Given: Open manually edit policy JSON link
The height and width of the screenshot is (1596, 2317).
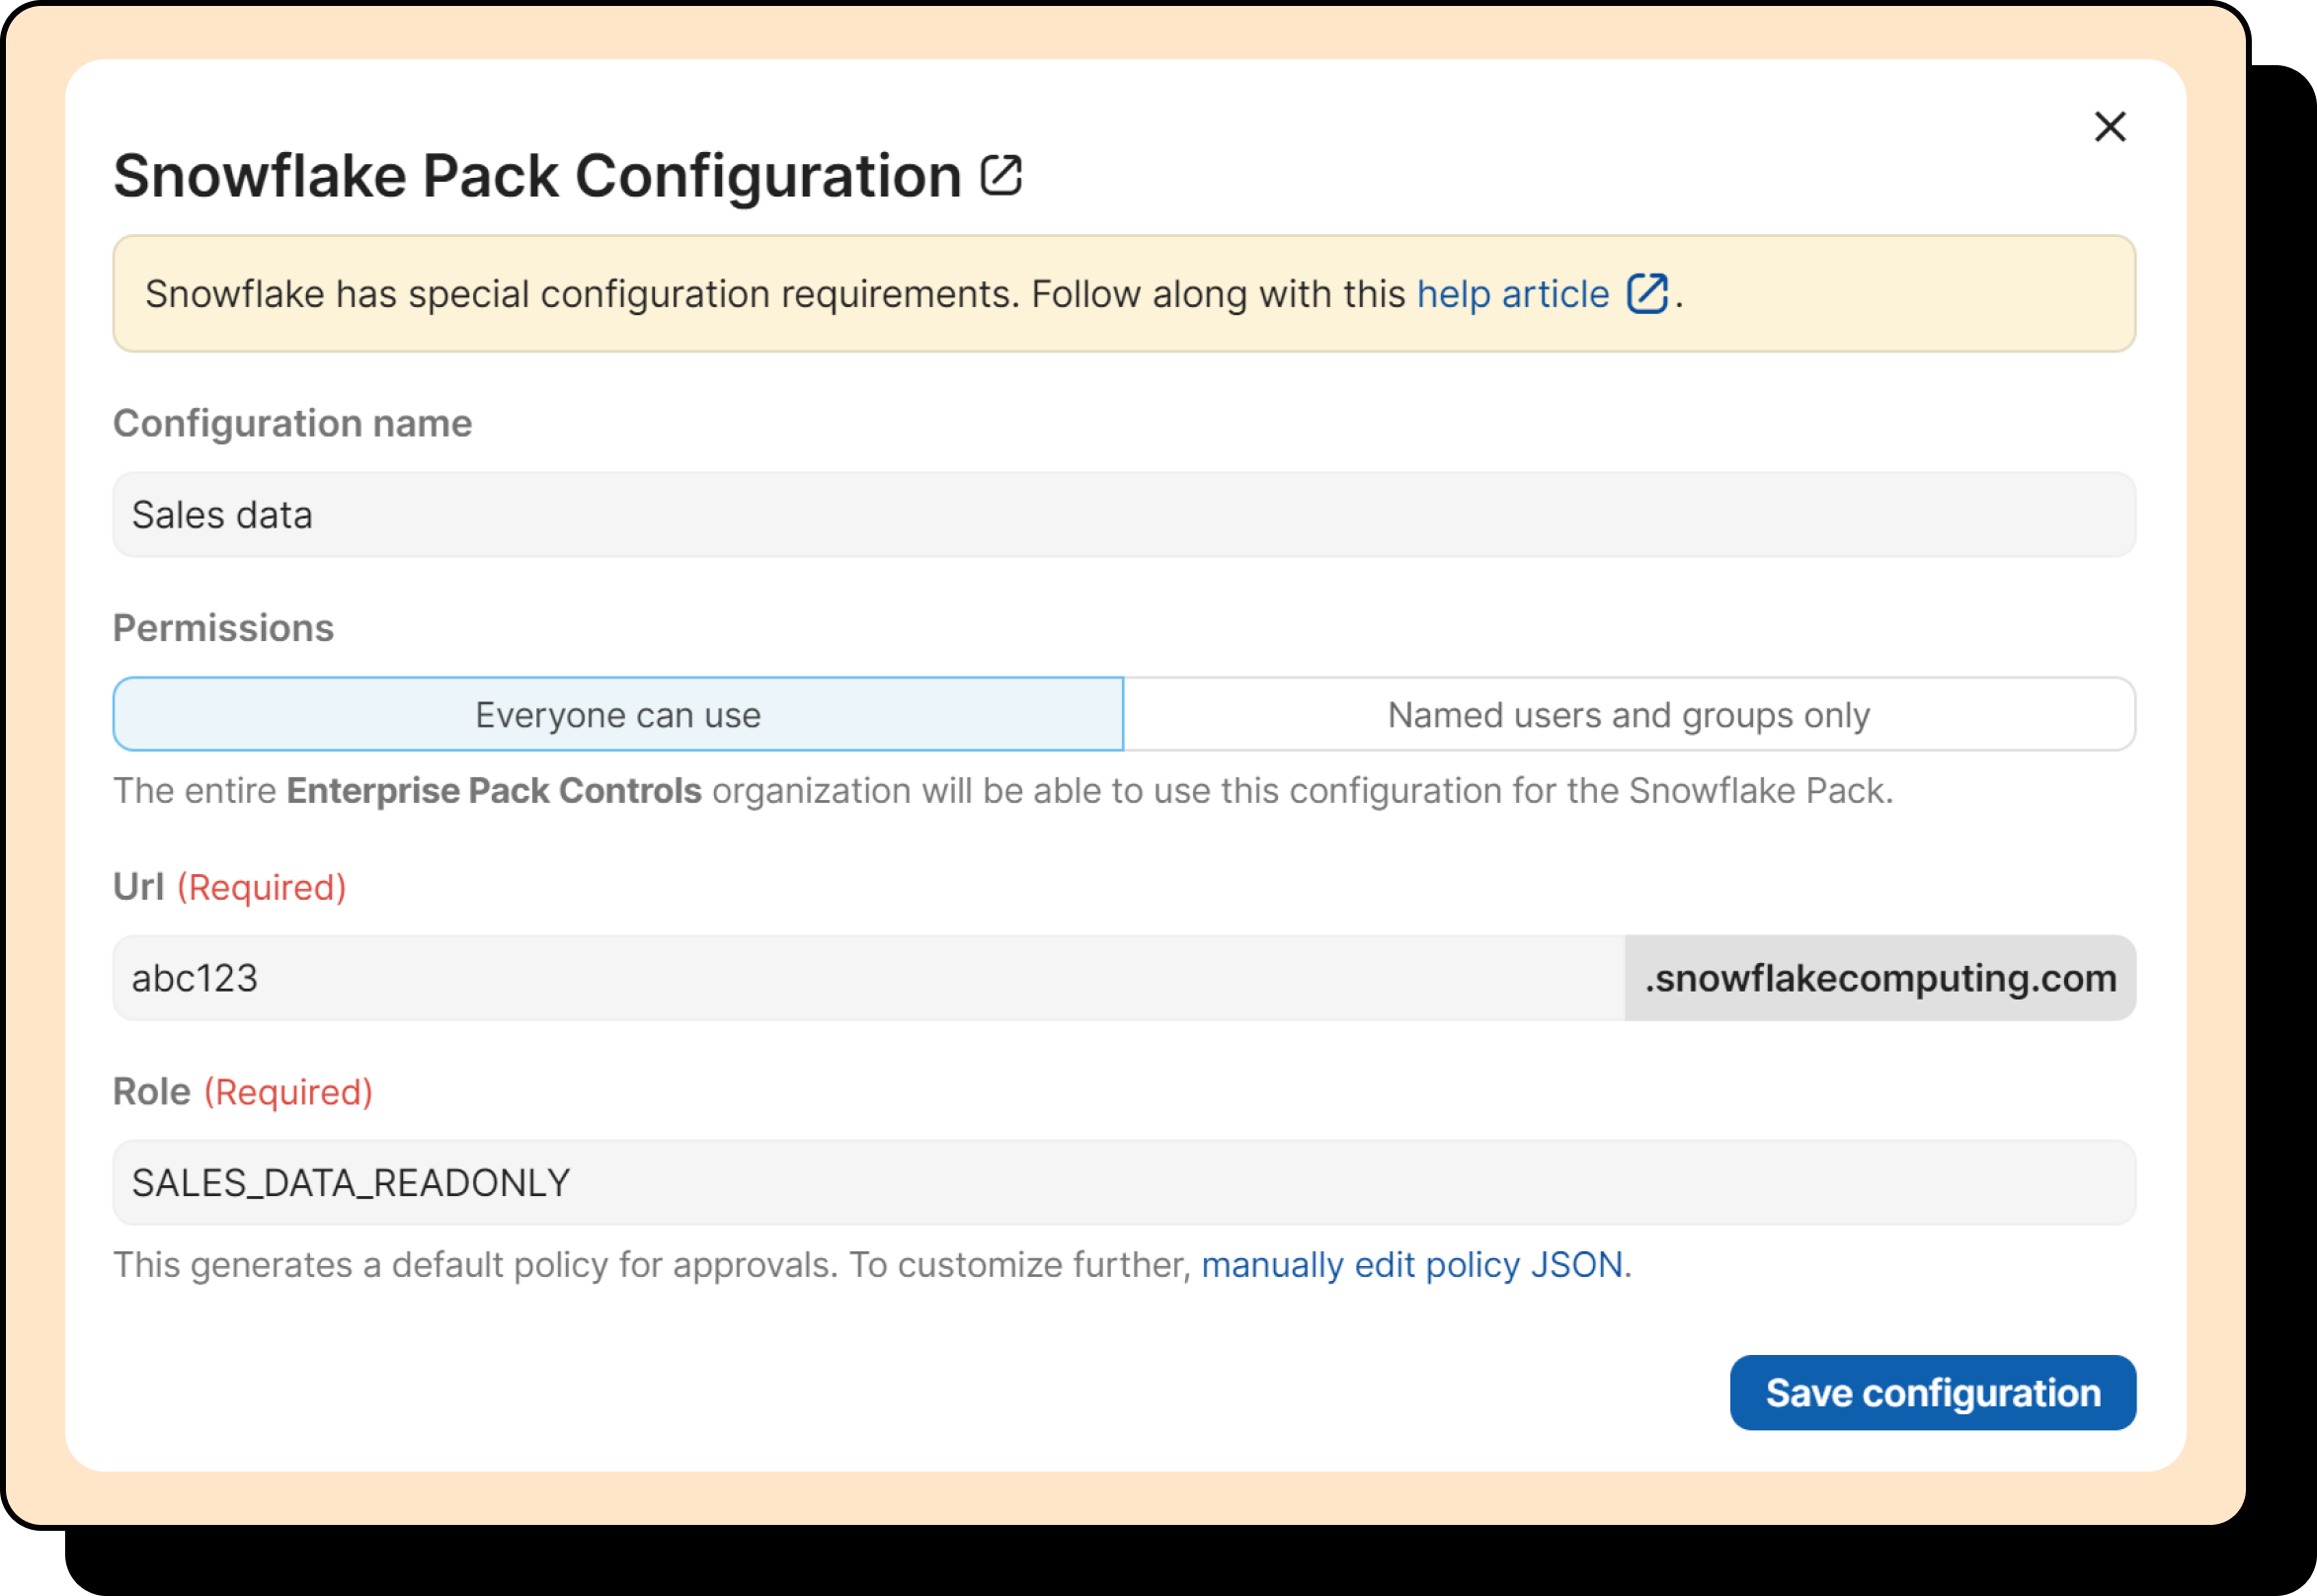Looking at the screenshot, I should [x=1411, y=1265].
